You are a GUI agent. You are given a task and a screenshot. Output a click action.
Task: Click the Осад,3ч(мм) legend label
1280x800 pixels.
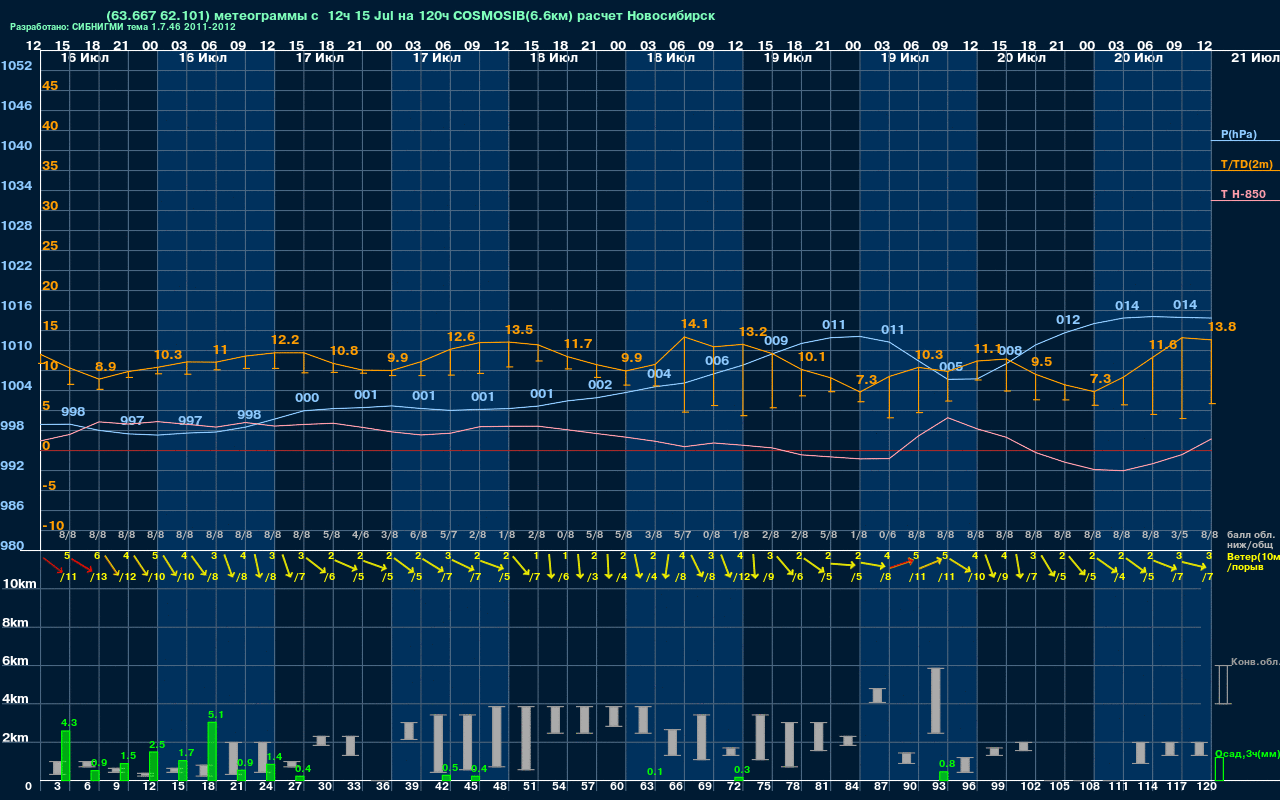(x=1247, y=753)
